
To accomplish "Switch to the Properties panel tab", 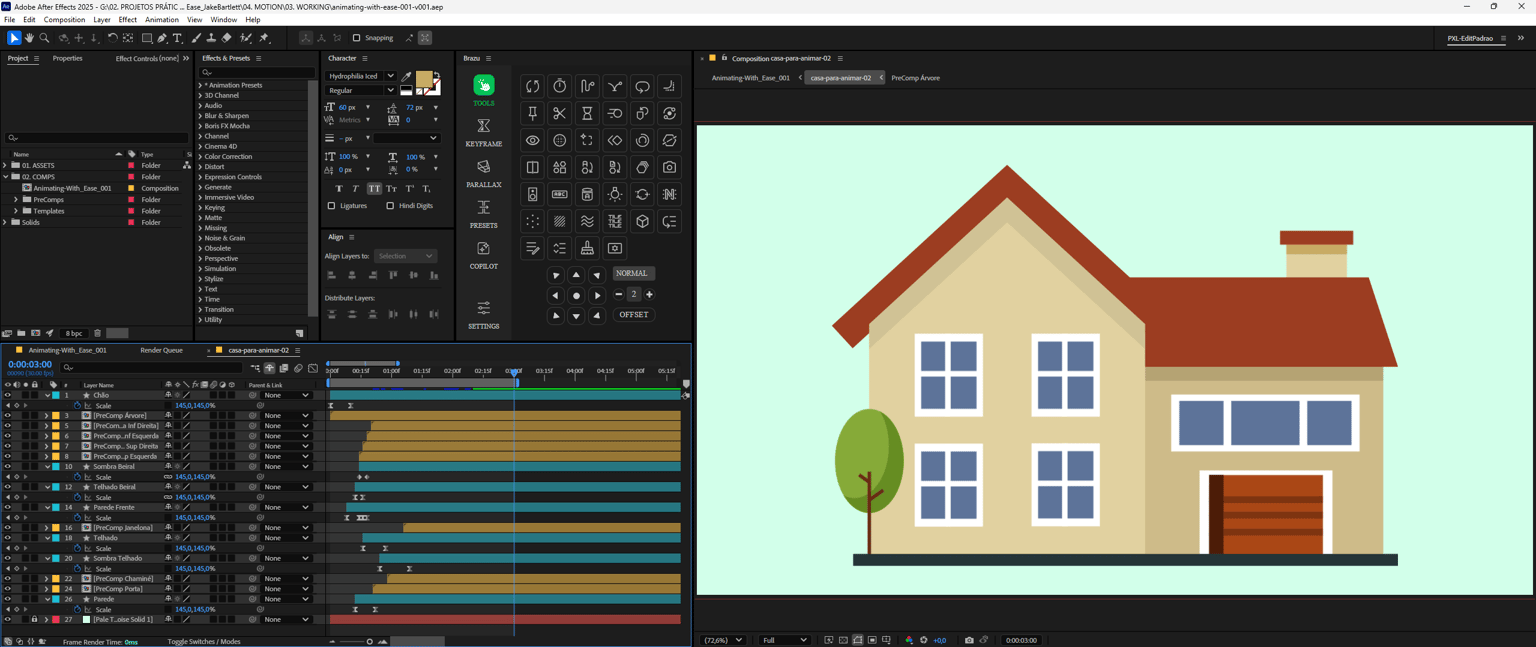I will tap(67, 58).
